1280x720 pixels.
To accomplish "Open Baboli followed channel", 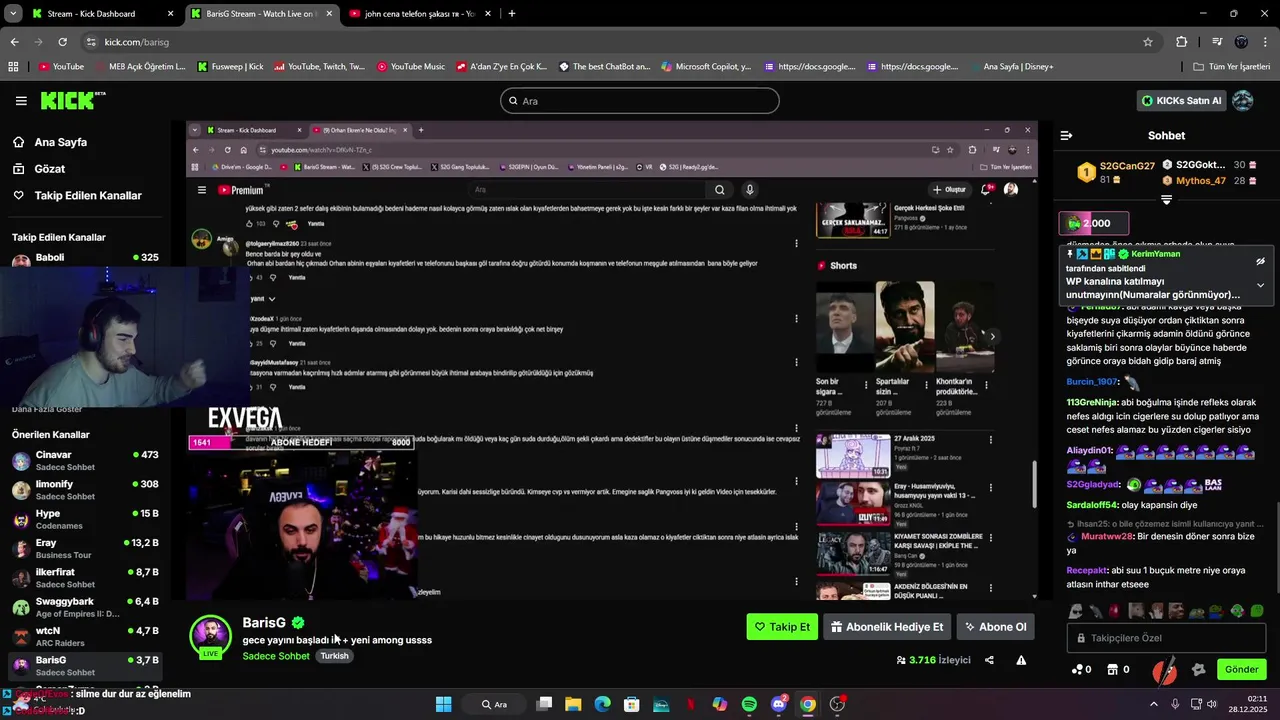I will click(x=85, y=258).
